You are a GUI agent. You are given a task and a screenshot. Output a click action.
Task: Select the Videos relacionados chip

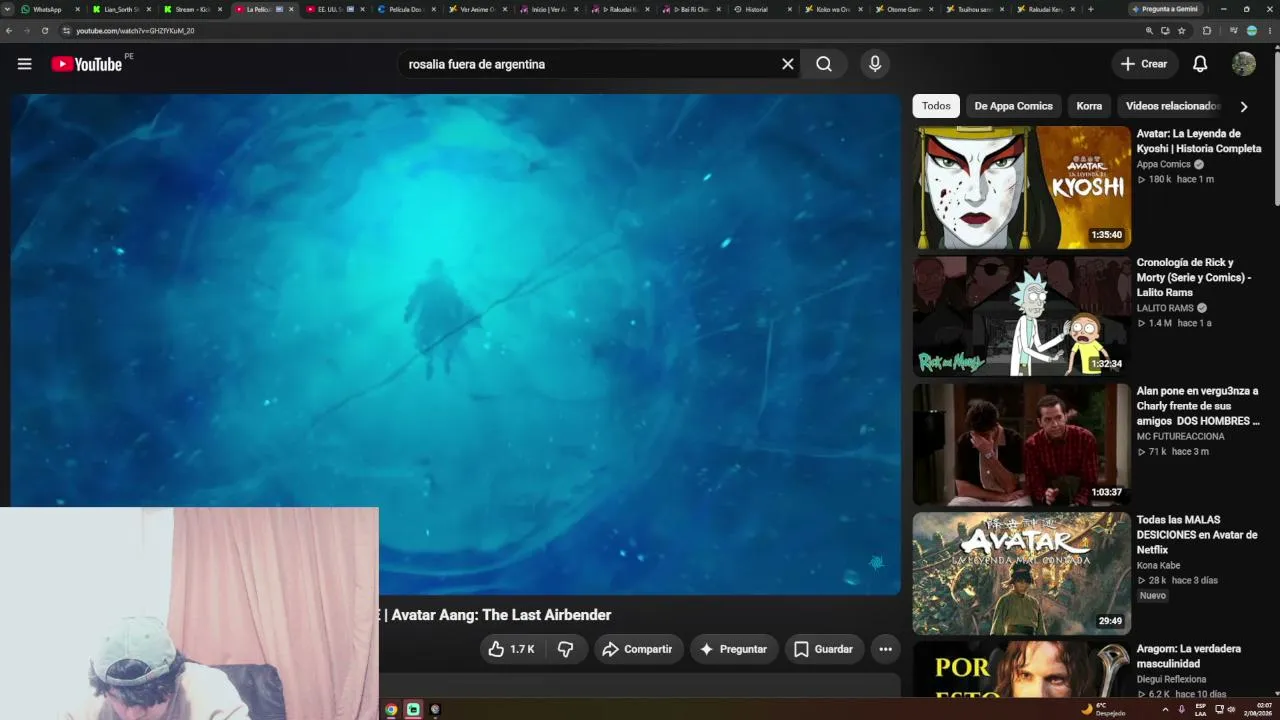(x=1172, y=106)
